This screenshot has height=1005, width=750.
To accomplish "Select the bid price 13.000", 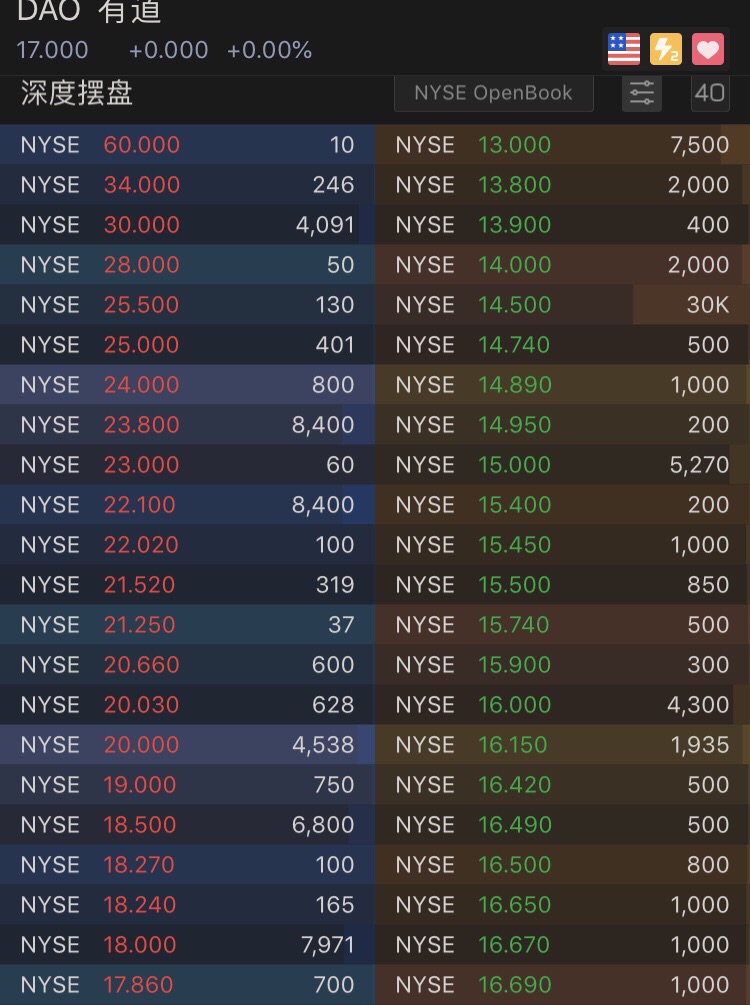I will tap(515, 145).
